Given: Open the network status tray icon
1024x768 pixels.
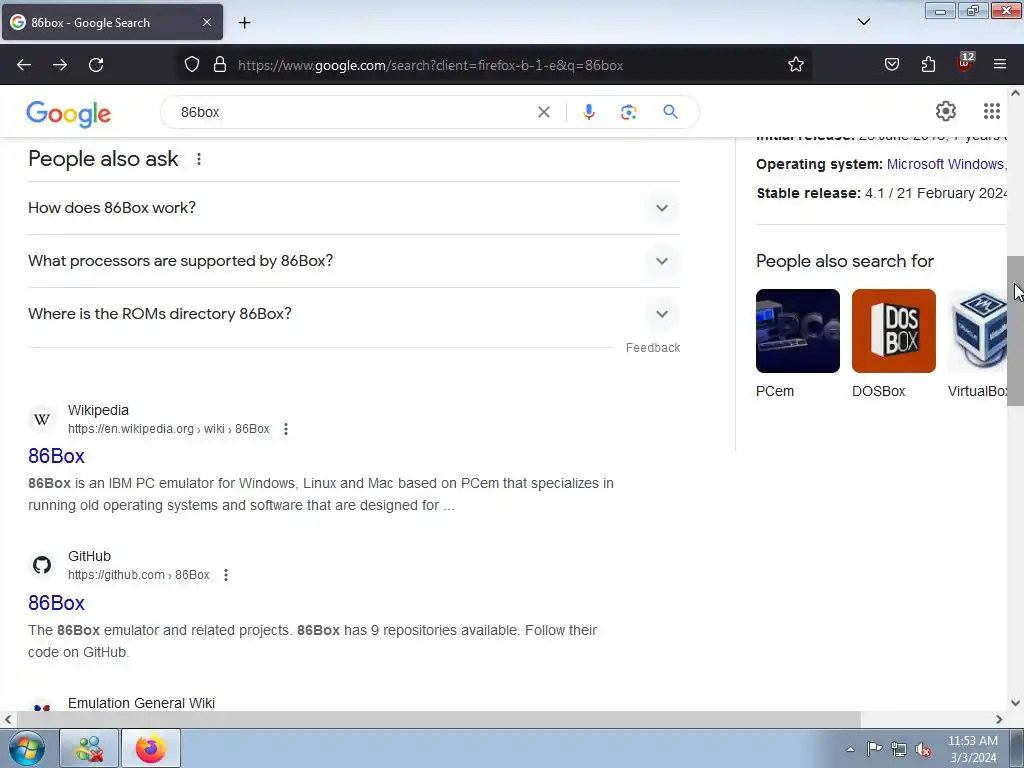Looking at the screenshot, I should pyautogui.click(x=899, y=749).
